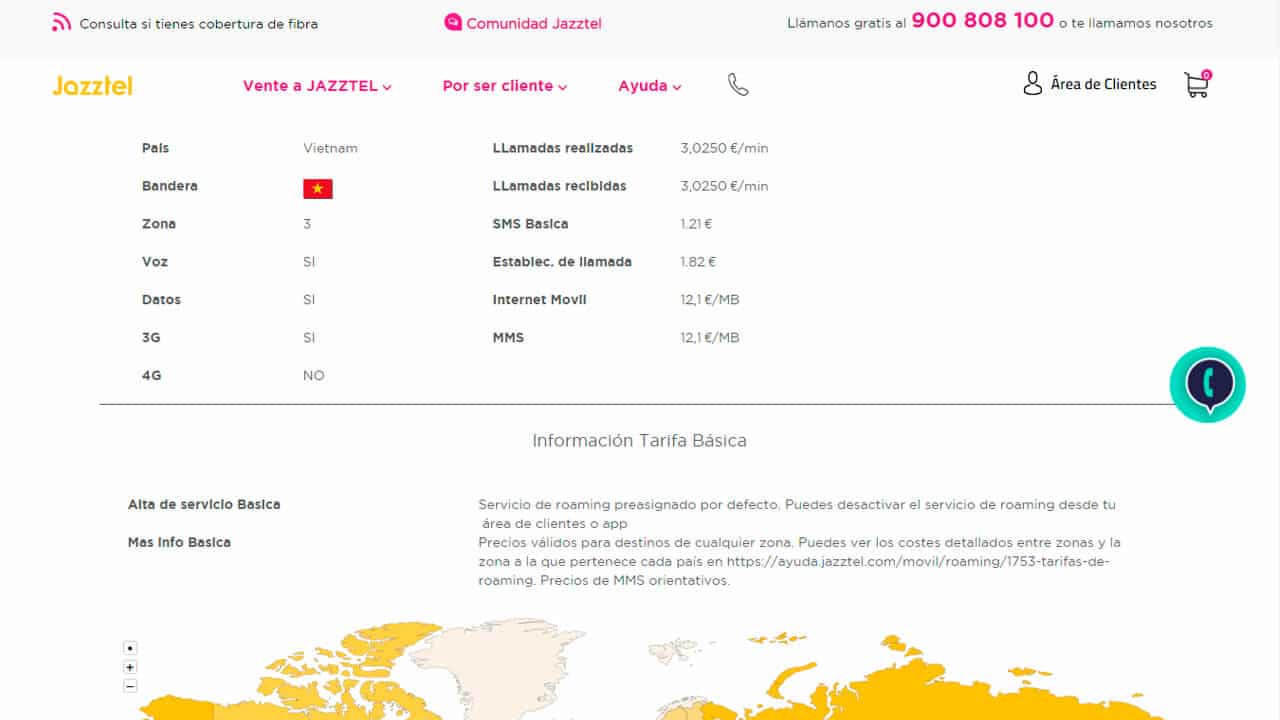Click the 900 808 100 phone number
Viewport: 1280px width, 720px height.
(x=983, y=20)
